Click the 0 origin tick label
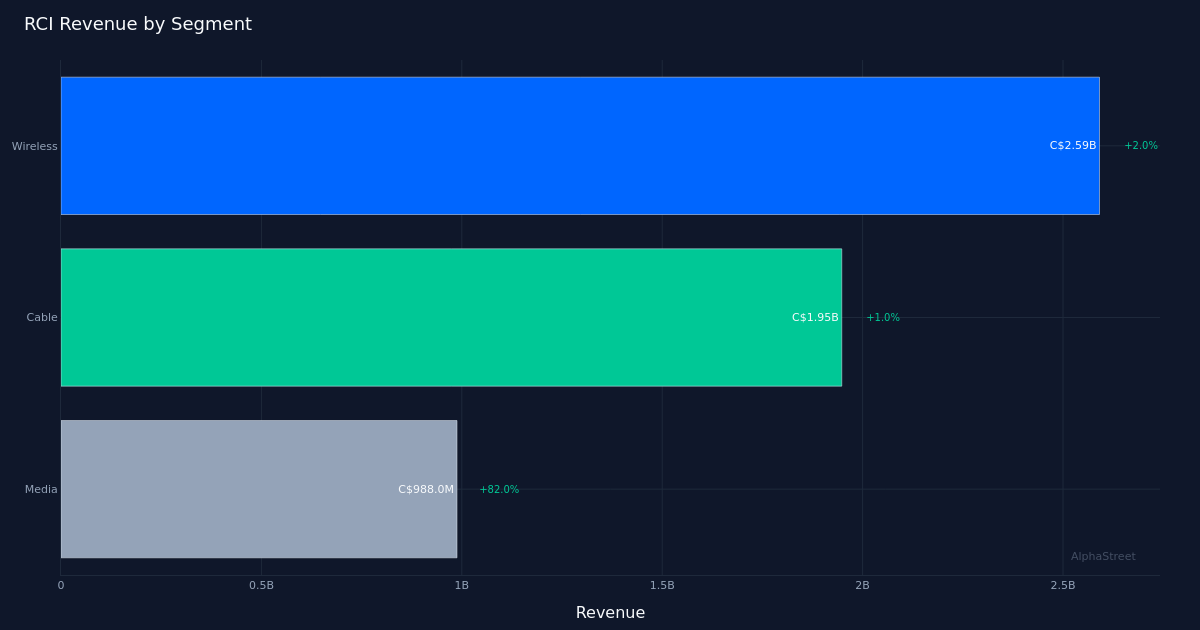The image size is (1200, 630). point(61,585)
